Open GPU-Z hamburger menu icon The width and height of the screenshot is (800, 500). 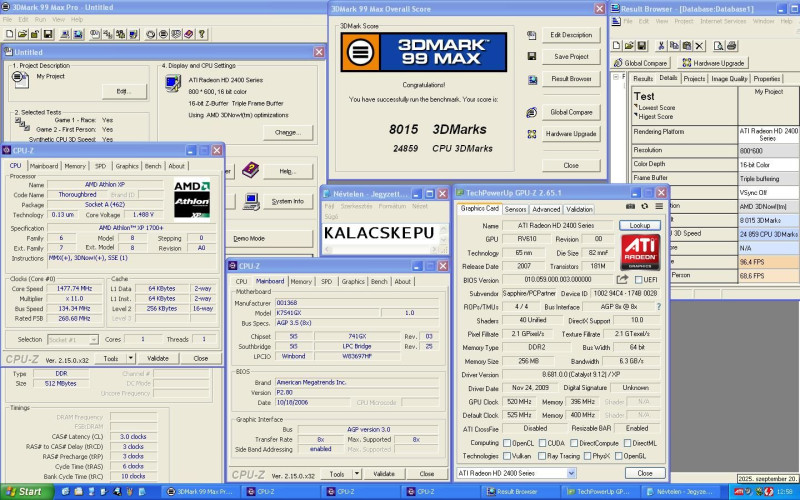point(659,206)
